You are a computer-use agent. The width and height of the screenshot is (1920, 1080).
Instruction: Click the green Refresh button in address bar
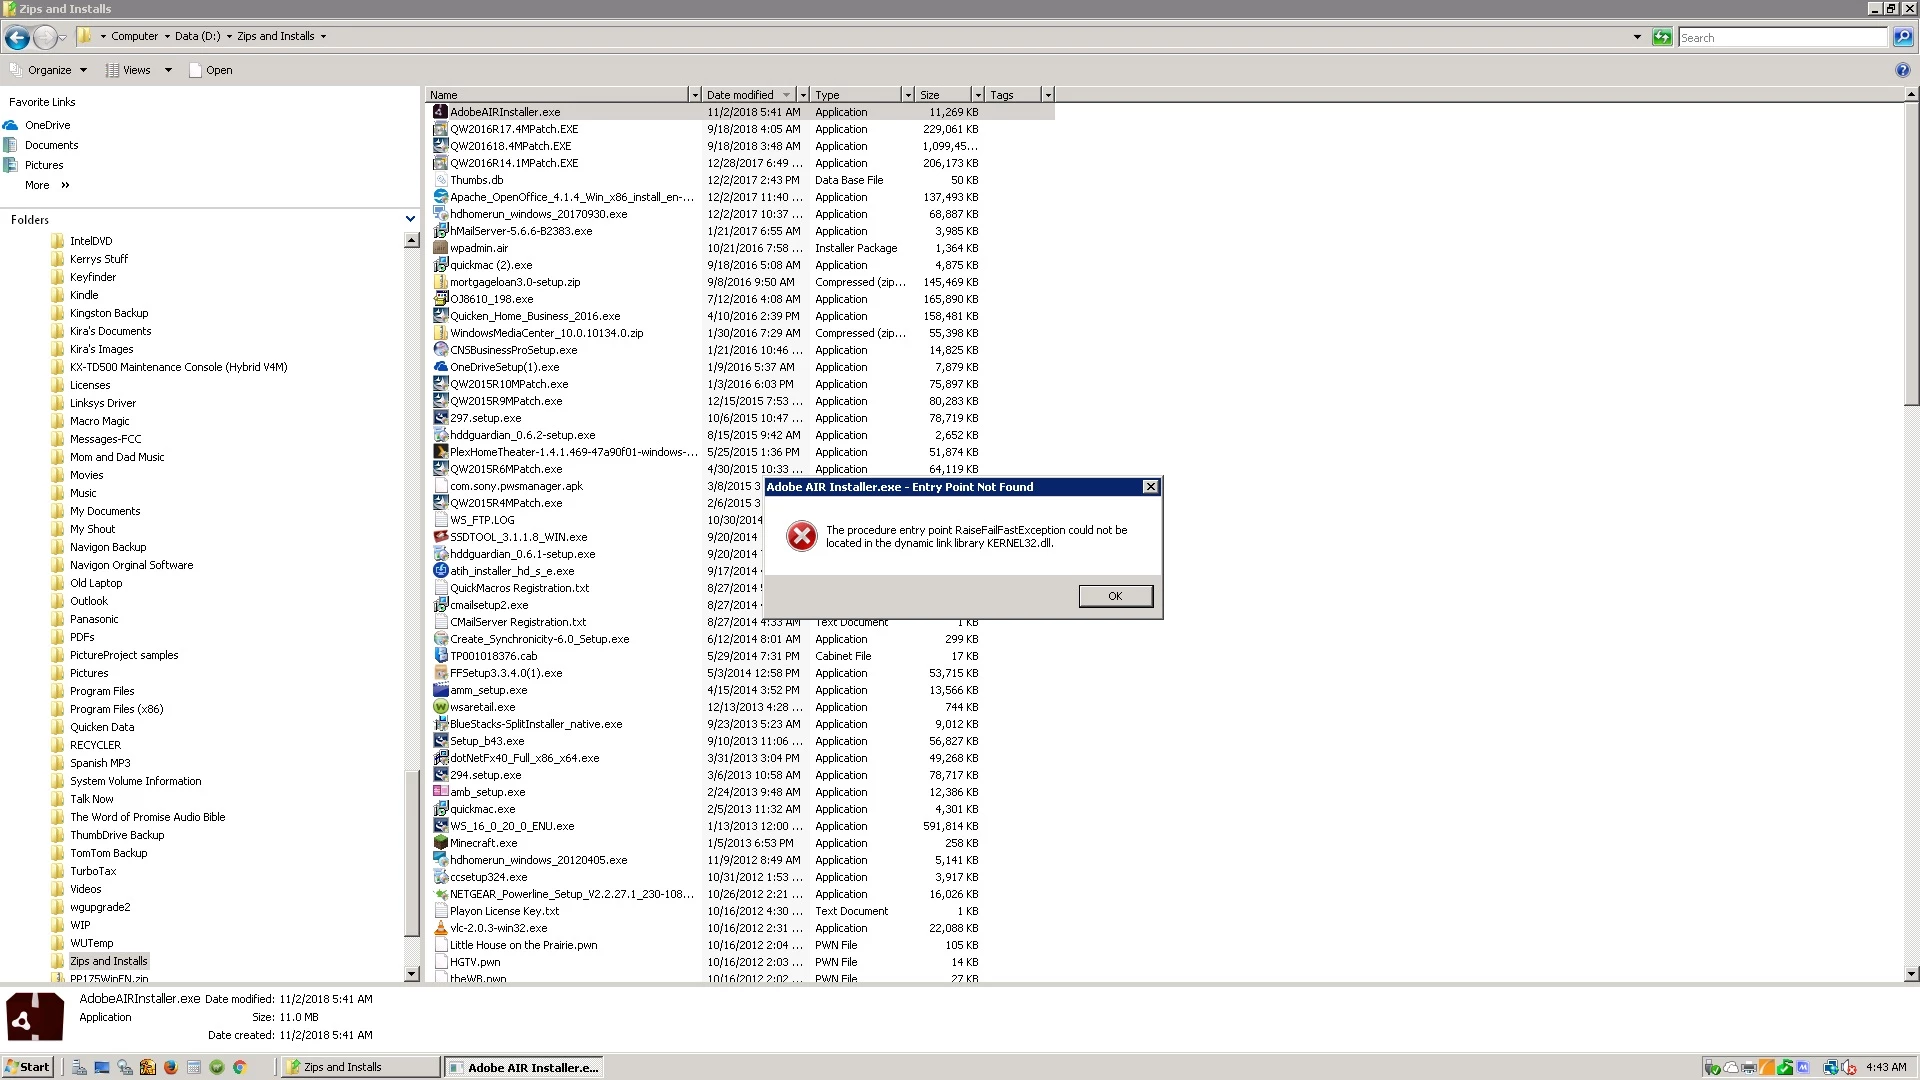coord(1662,37)
